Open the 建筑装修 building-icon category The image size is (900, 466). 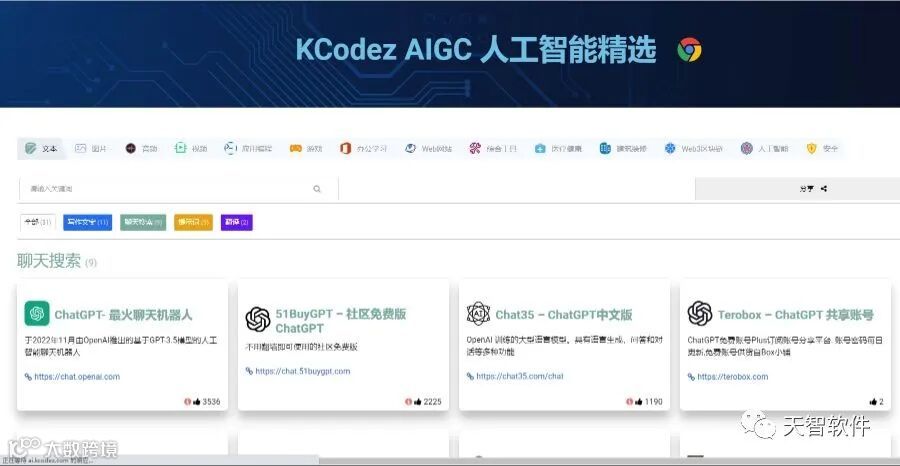(x=623, y=149)
